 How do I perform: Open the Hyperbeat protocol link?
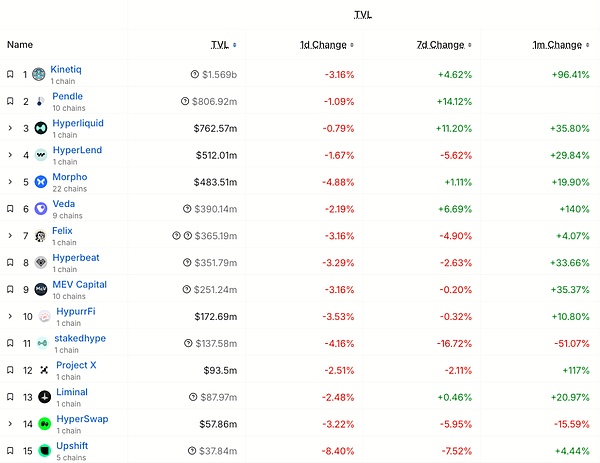[75, 257]
